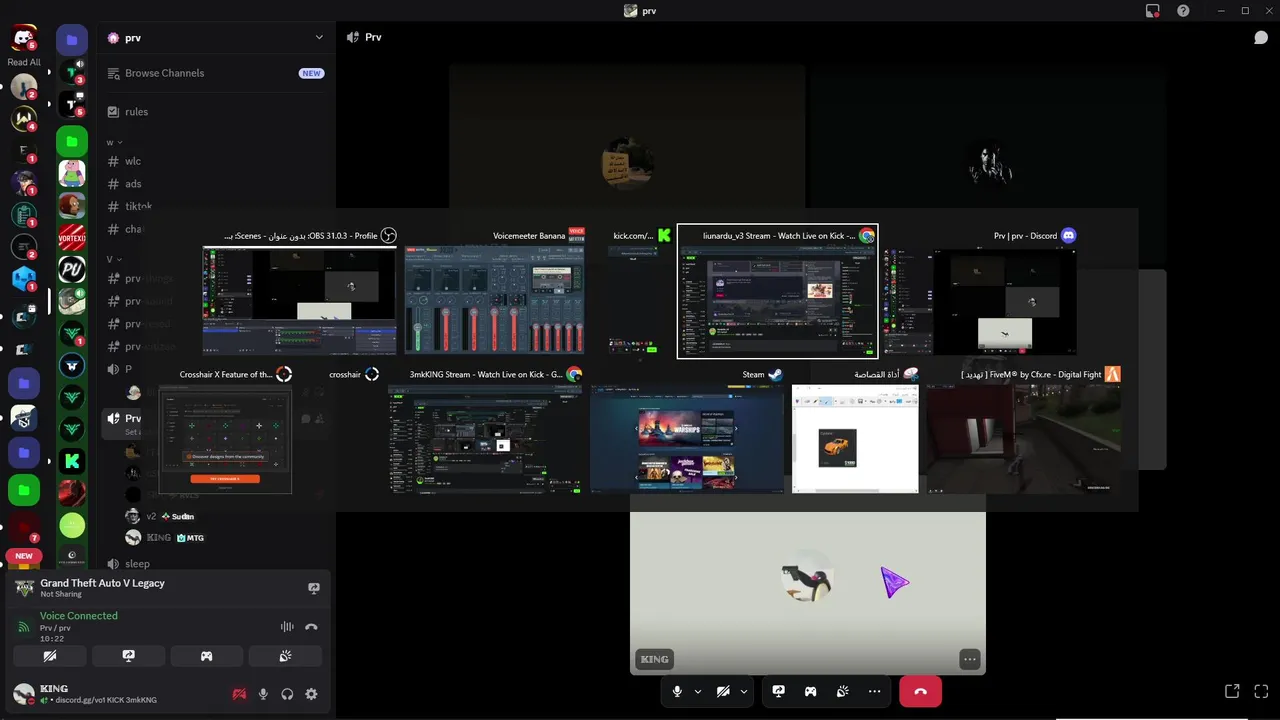Start activity from call controls bar

click(x=810, y=691)
